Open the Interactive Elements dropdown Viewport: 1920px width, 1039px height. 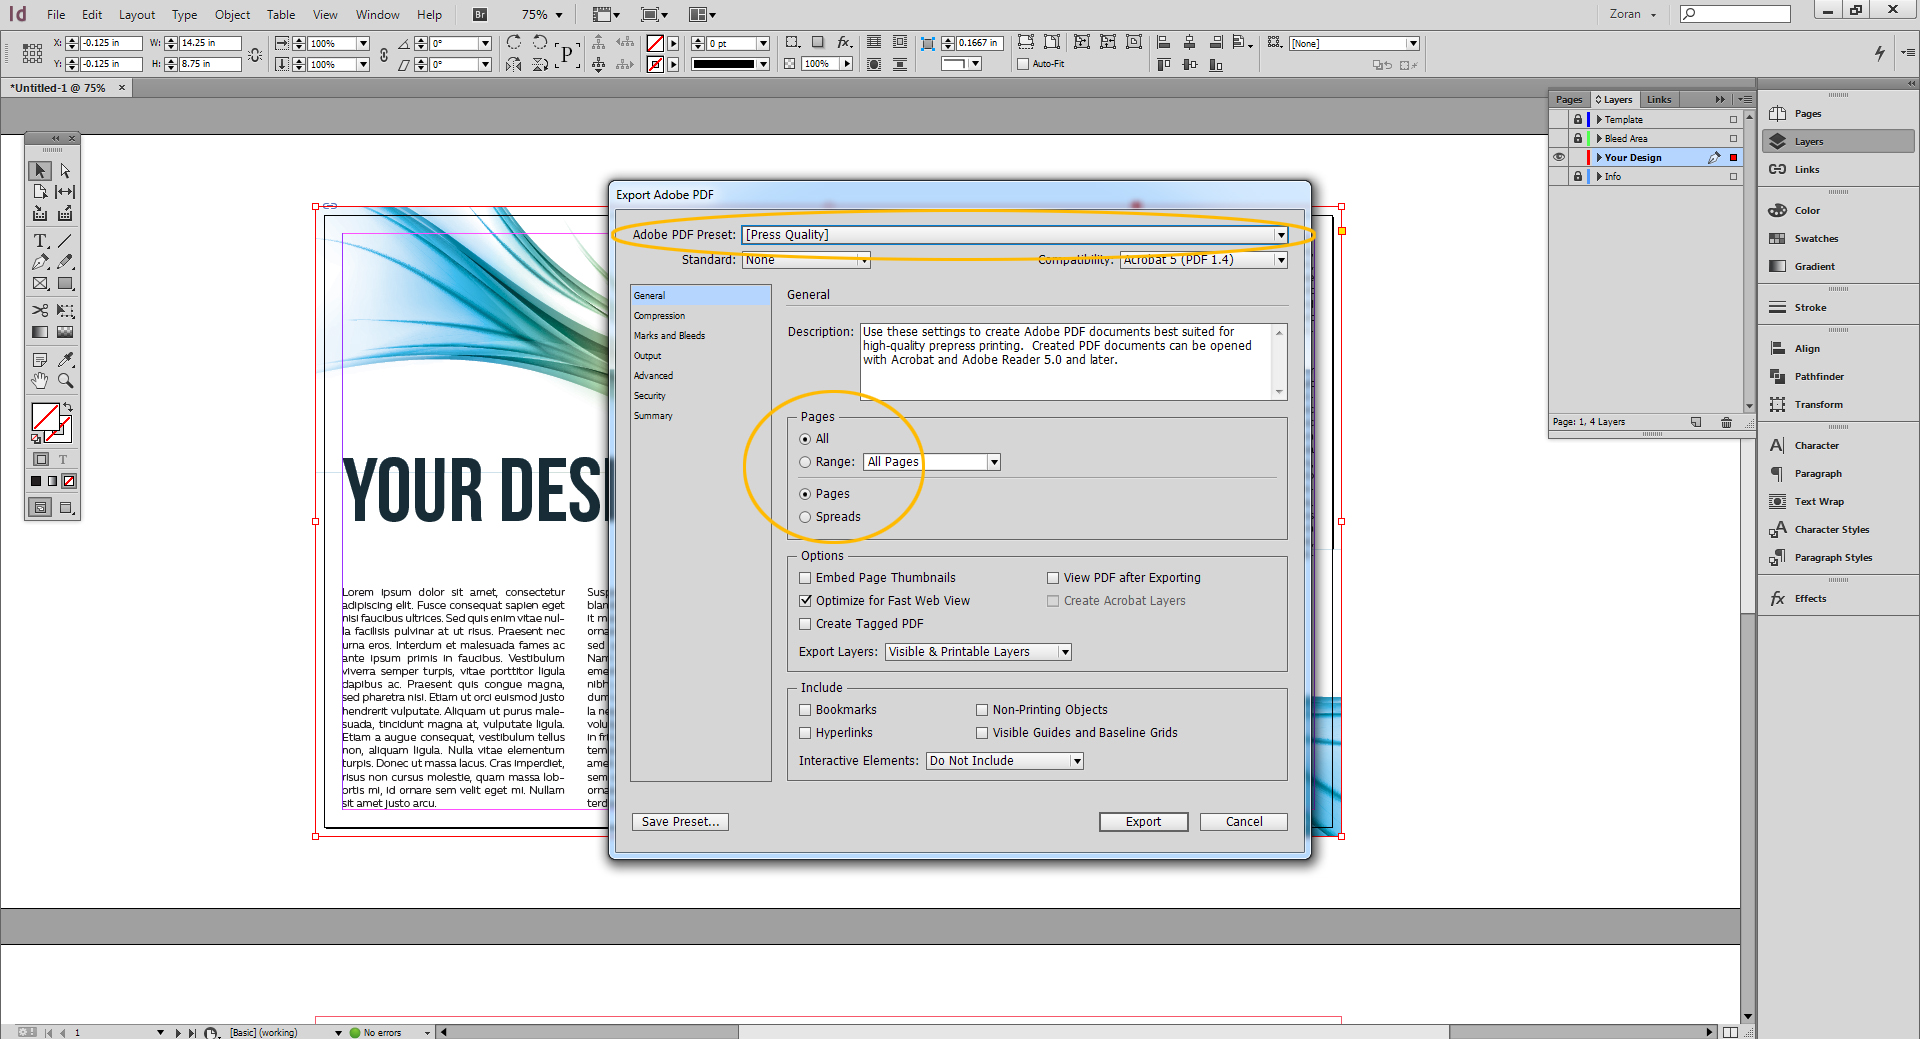click(1076, 760)
